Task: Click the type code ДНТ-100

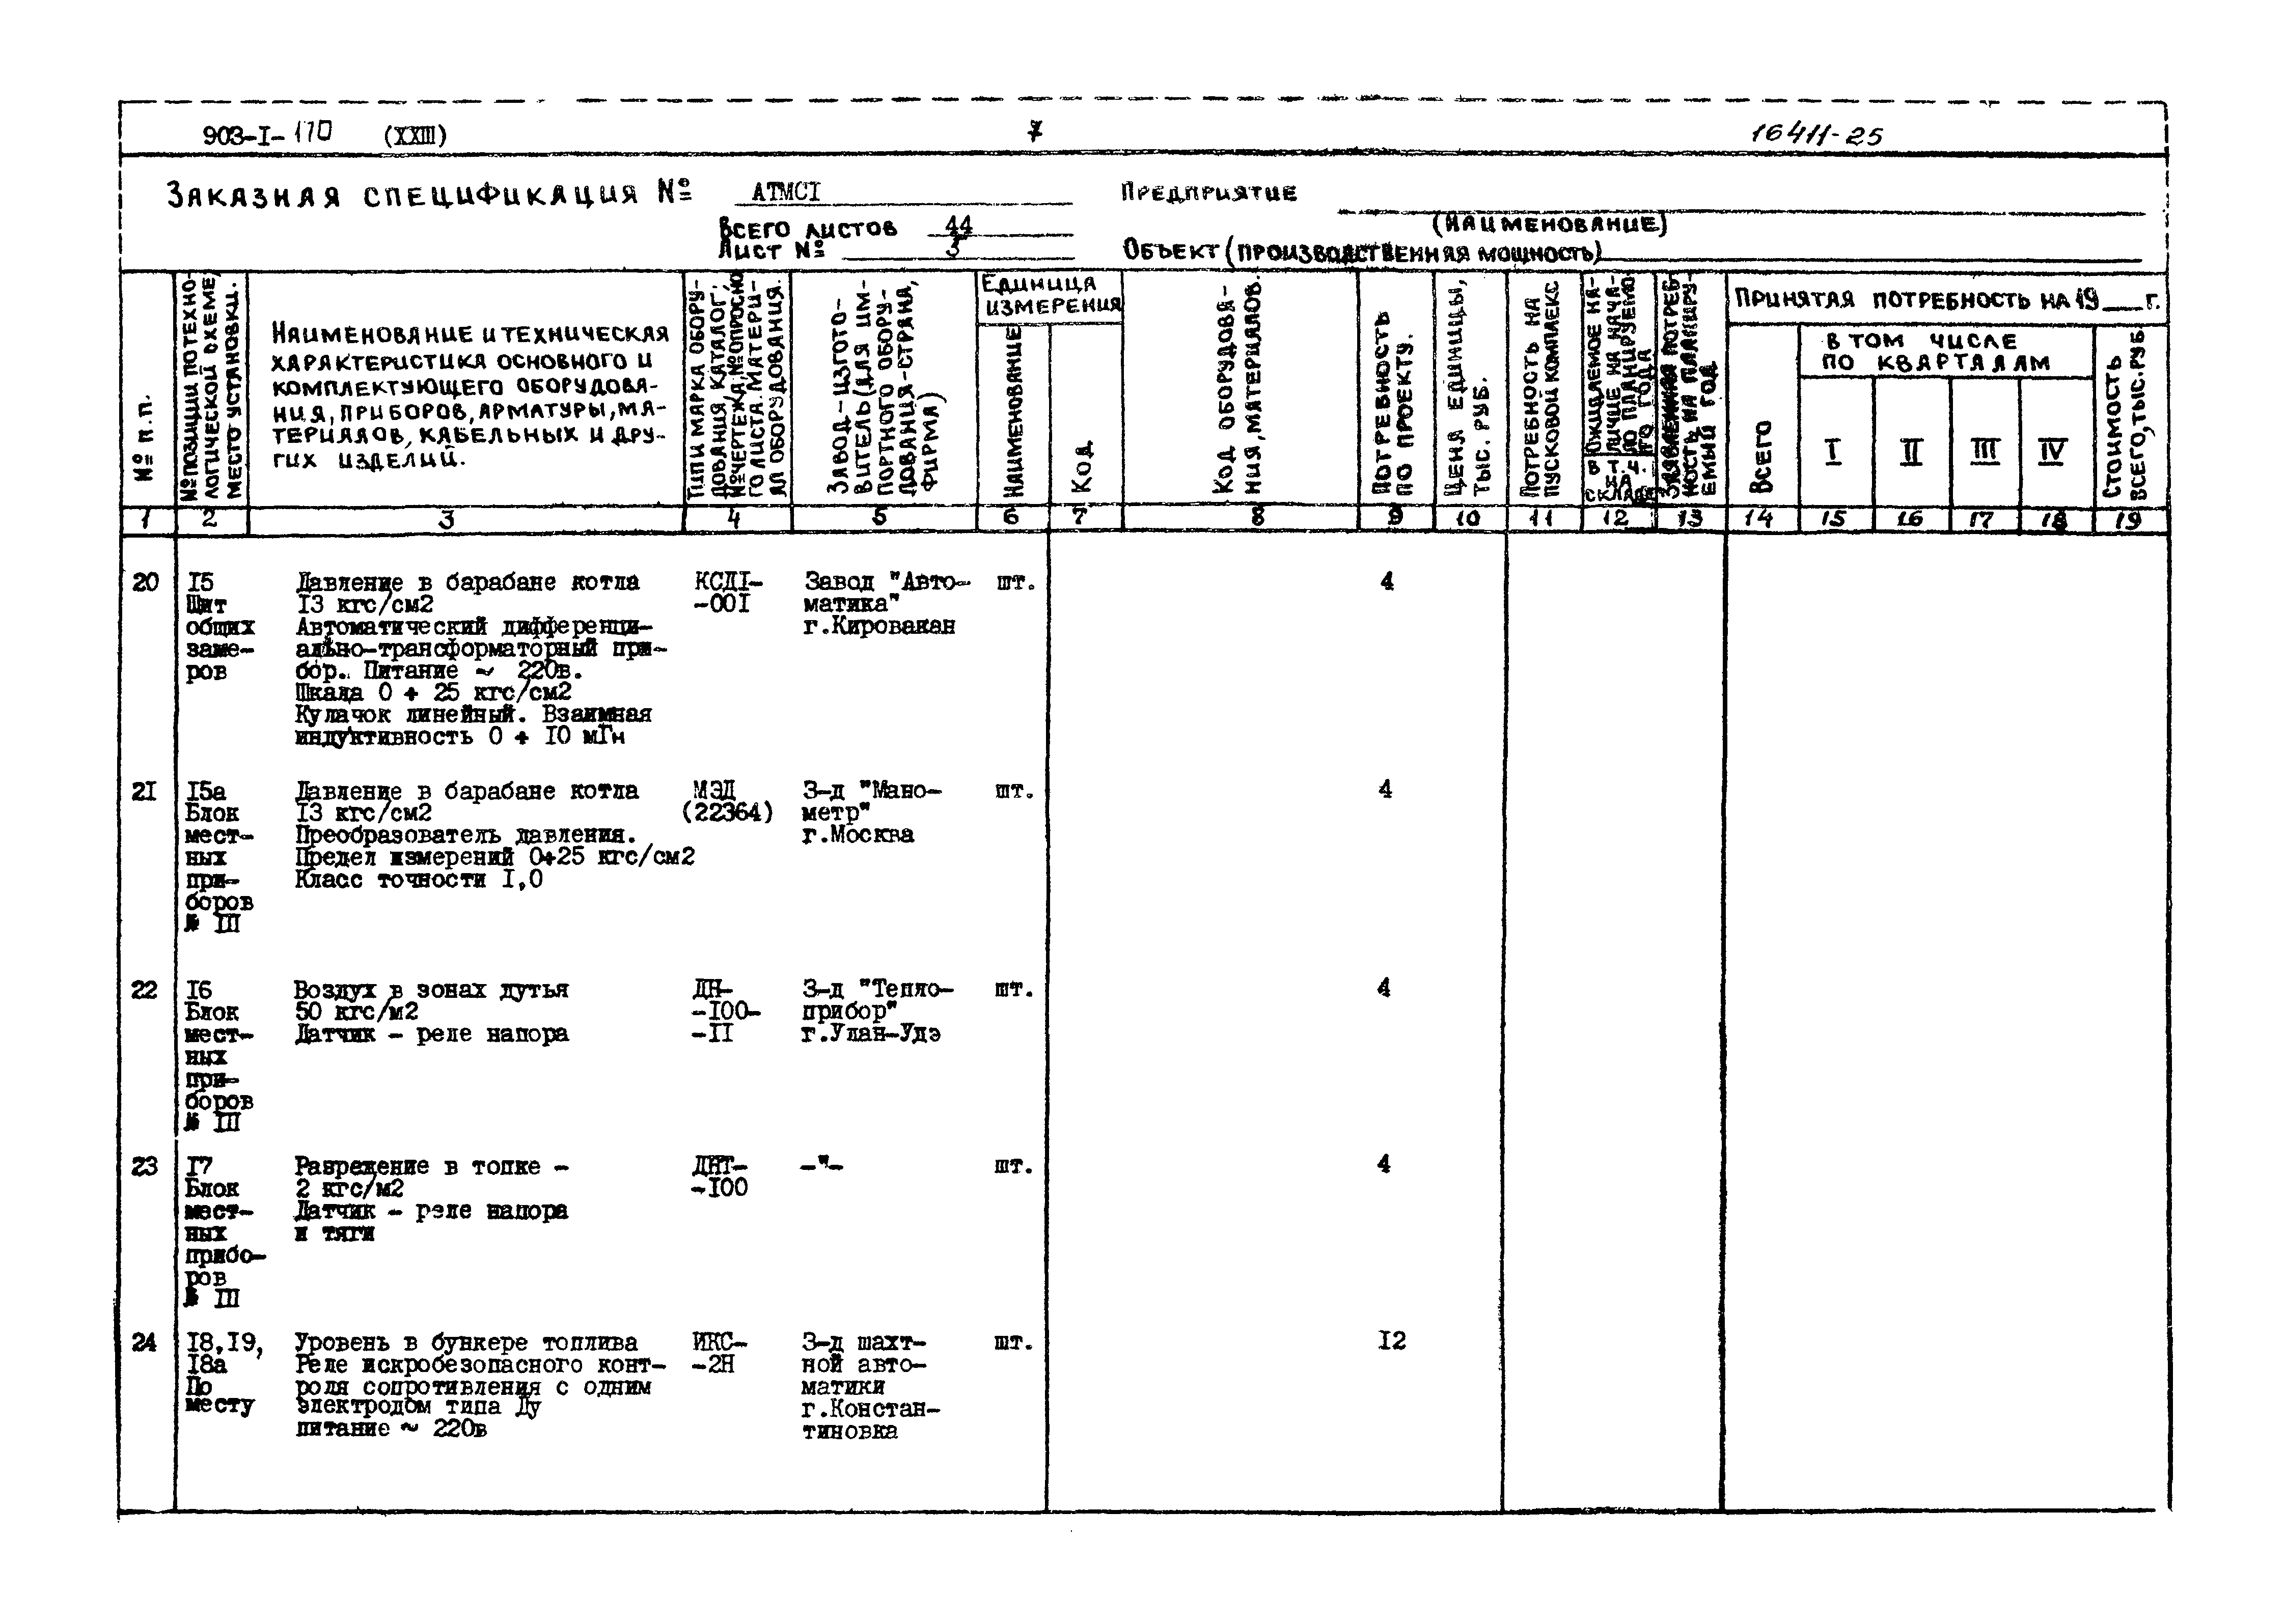Action: (x=720, y=1177)
